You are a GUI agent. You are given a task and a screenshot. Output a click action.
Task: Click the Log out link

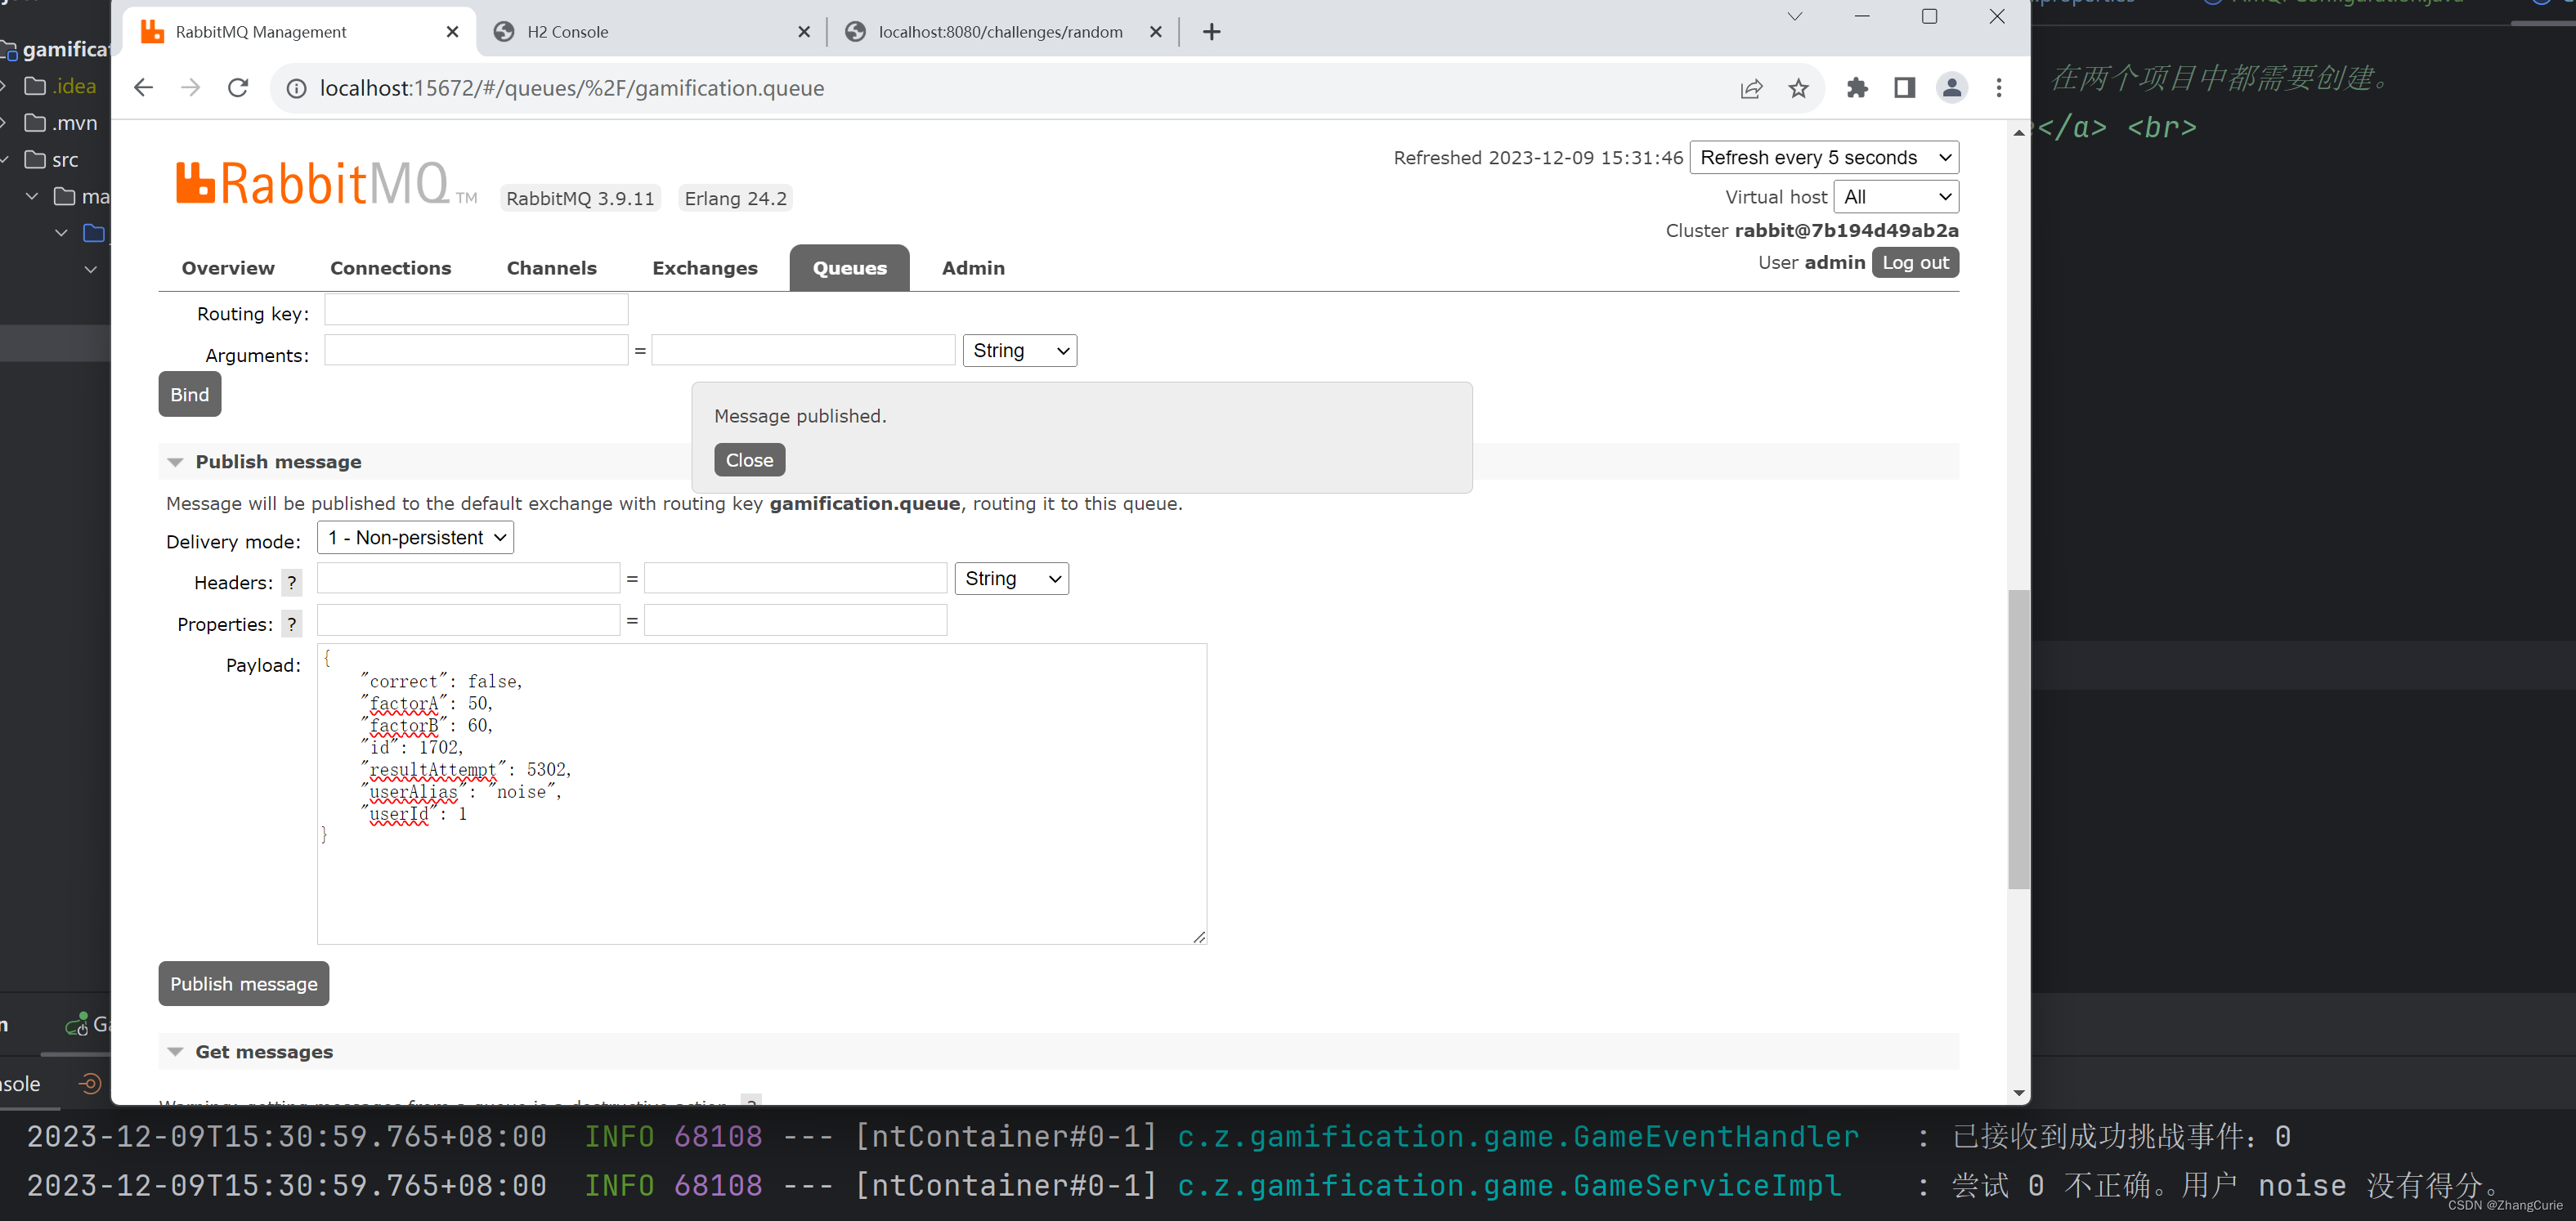coord(1915,262)
